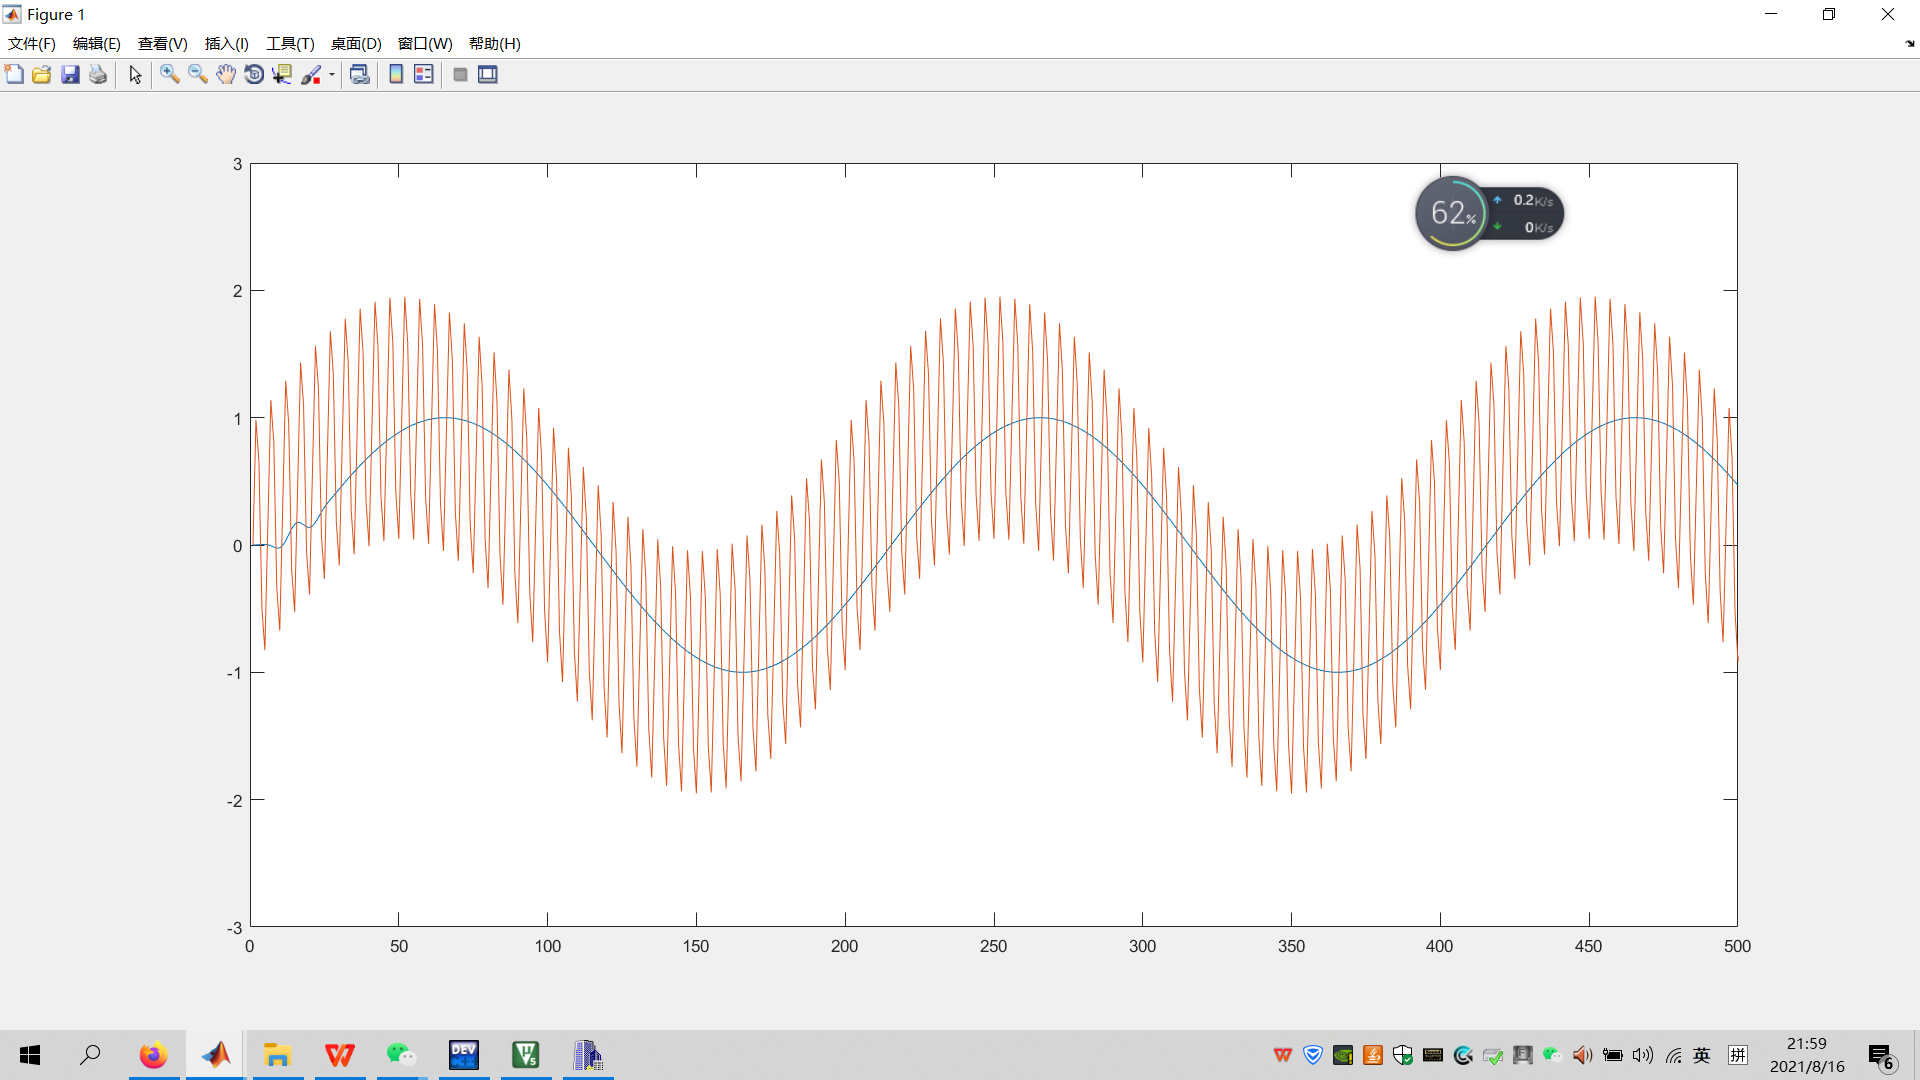Switch the input language indicator 英
1920x1080 pixels.
point(1702,1055)
